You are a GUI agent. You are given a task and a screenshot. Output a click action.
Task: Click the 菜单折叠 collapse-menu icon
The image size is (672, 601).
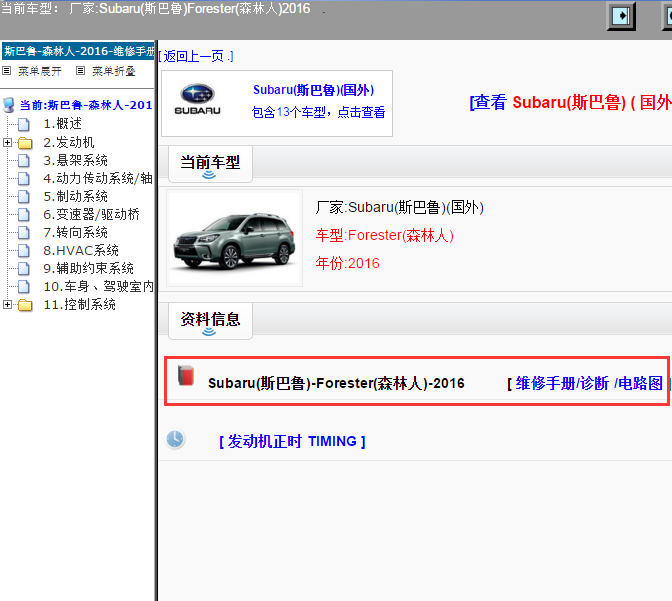pos(80,71)
